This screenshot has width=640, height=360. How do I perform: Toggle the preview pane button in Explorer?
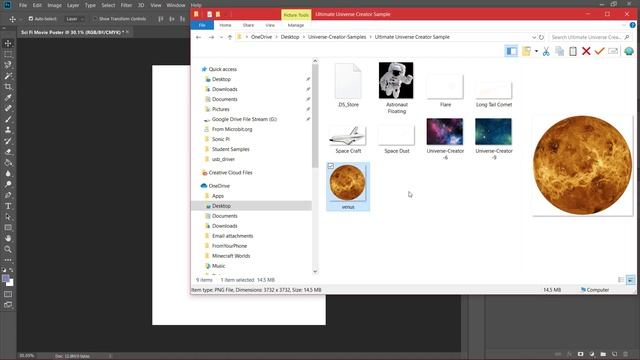511,51
